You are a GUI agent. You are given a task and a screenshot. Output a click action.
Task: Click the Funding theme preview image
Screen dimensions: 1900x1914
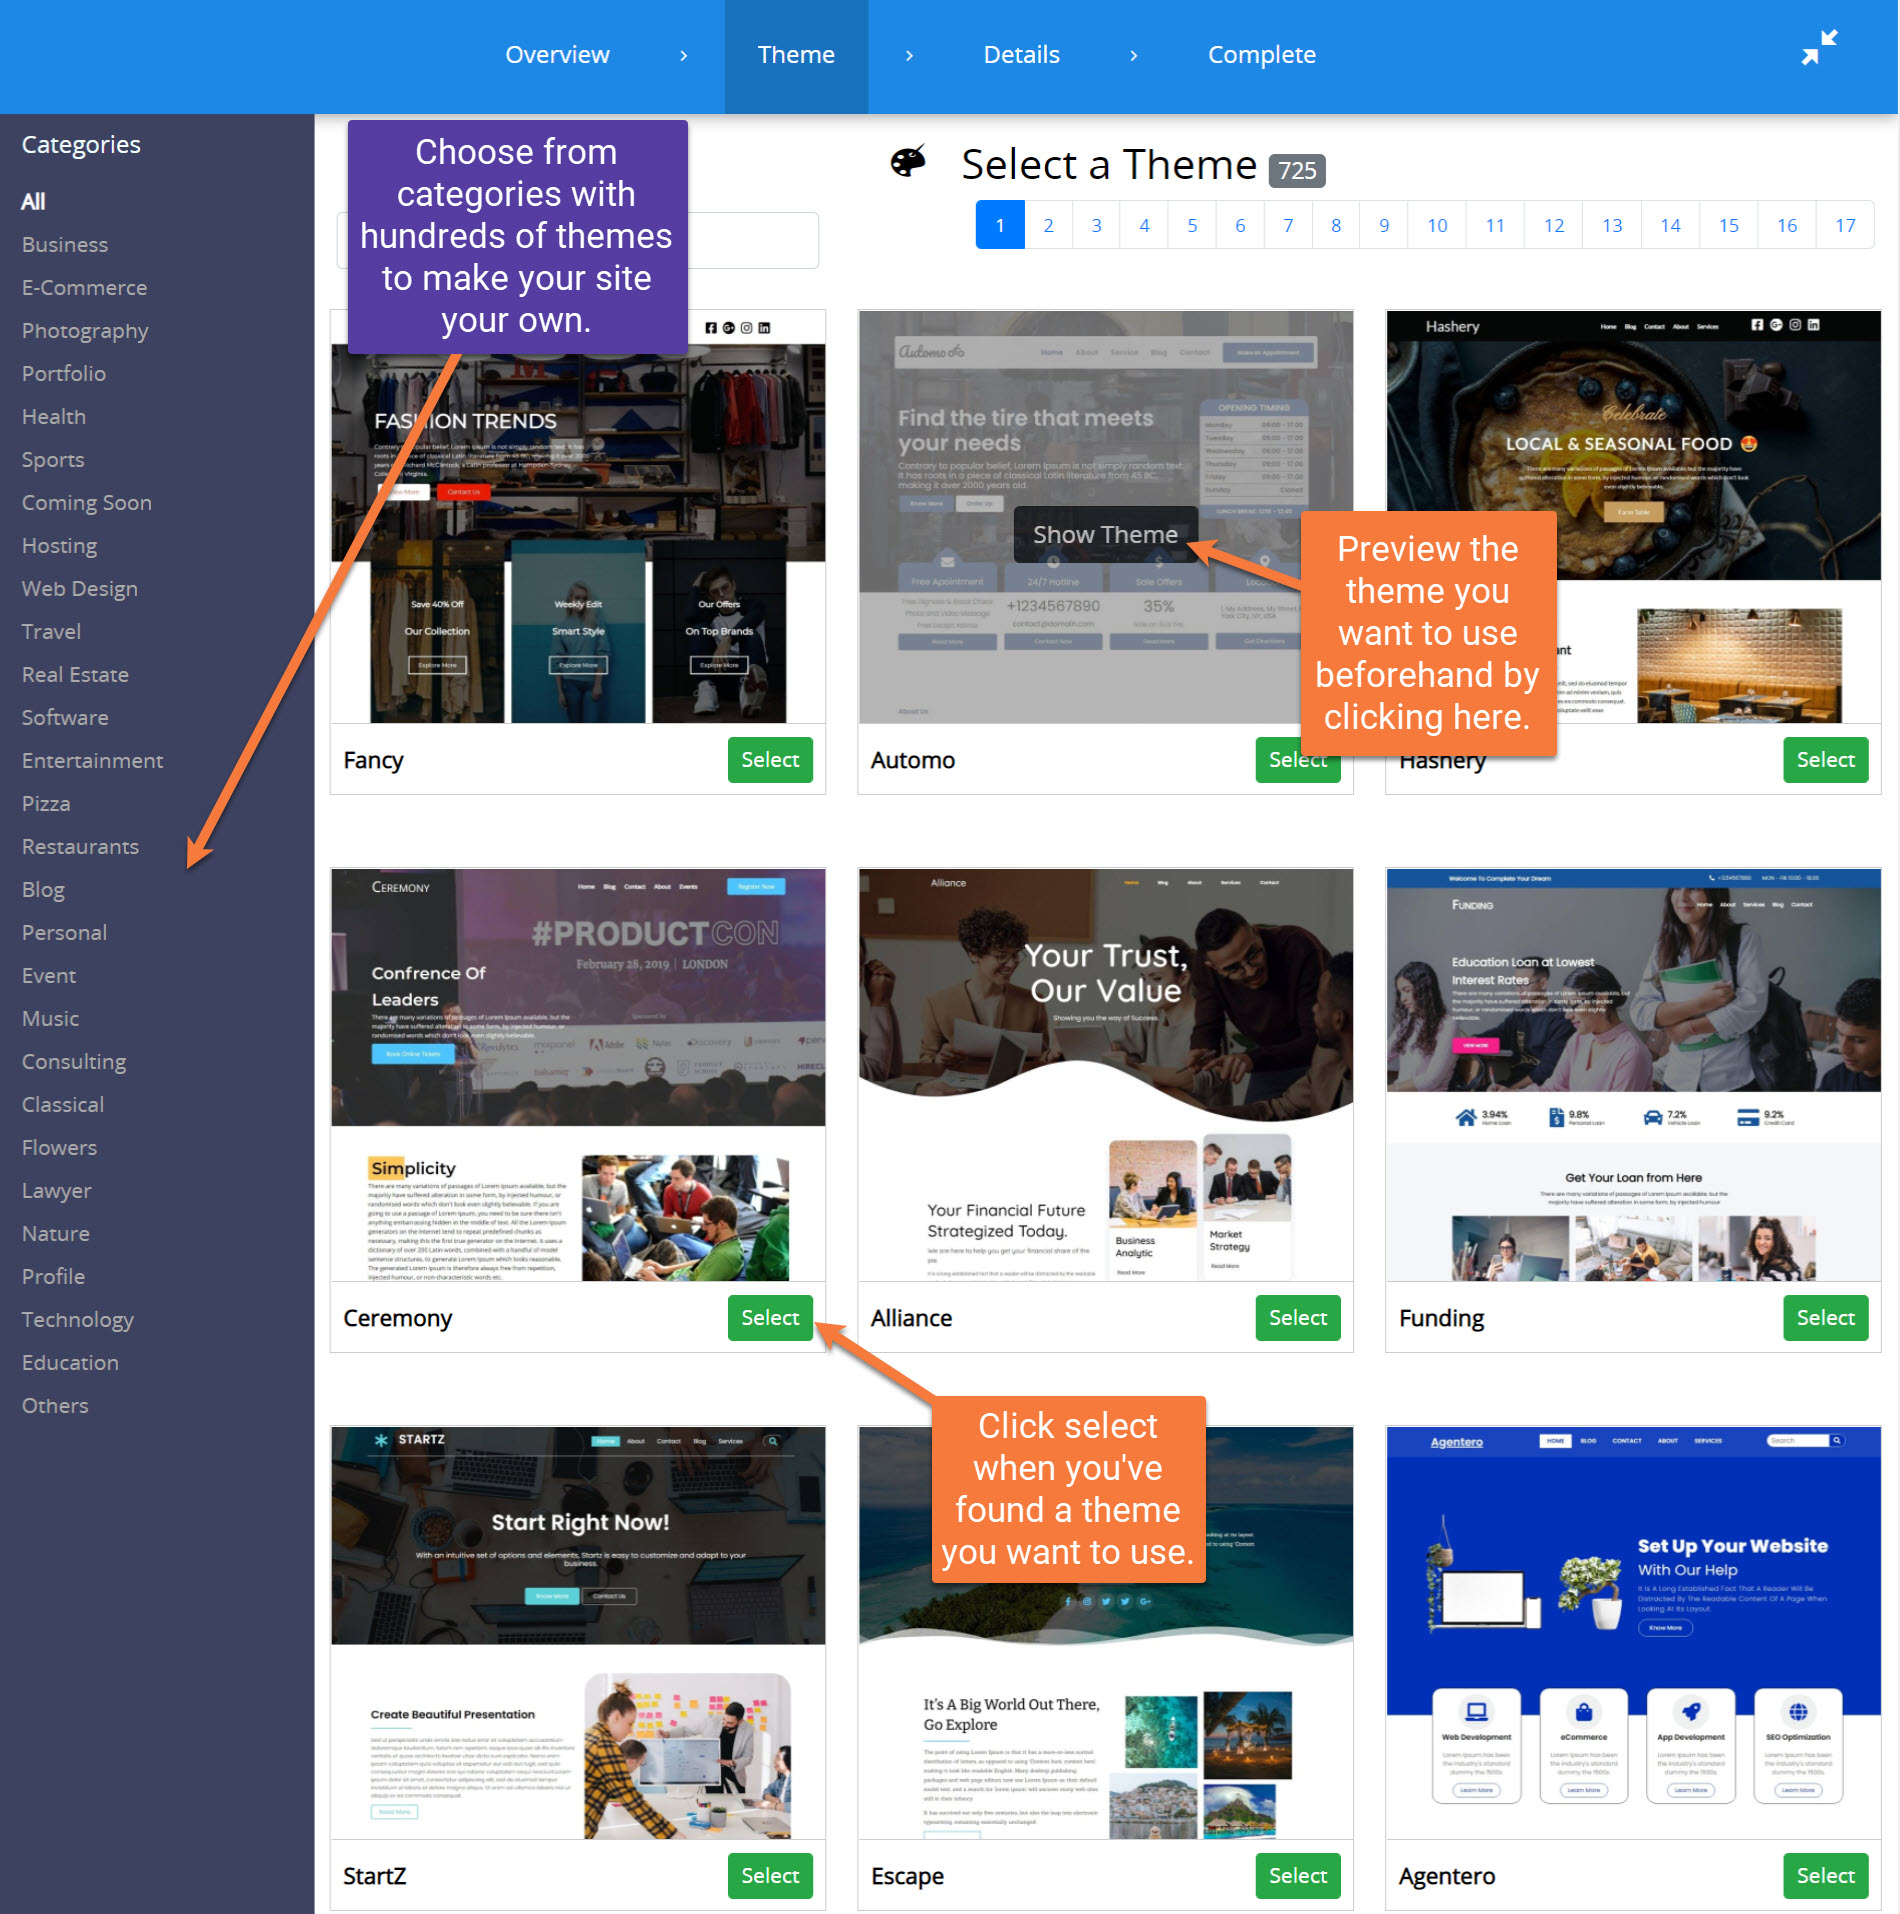click(x=1632, y=1075)
